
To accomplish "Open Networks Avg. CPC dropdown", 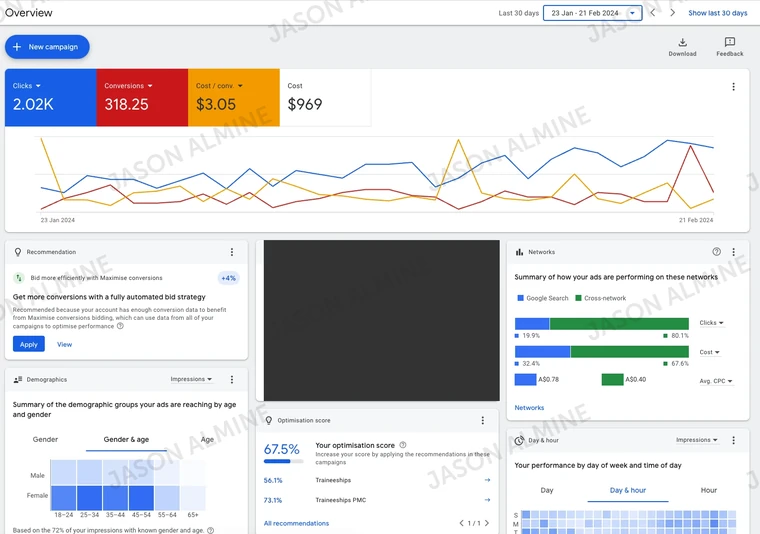I will [715, 381].
